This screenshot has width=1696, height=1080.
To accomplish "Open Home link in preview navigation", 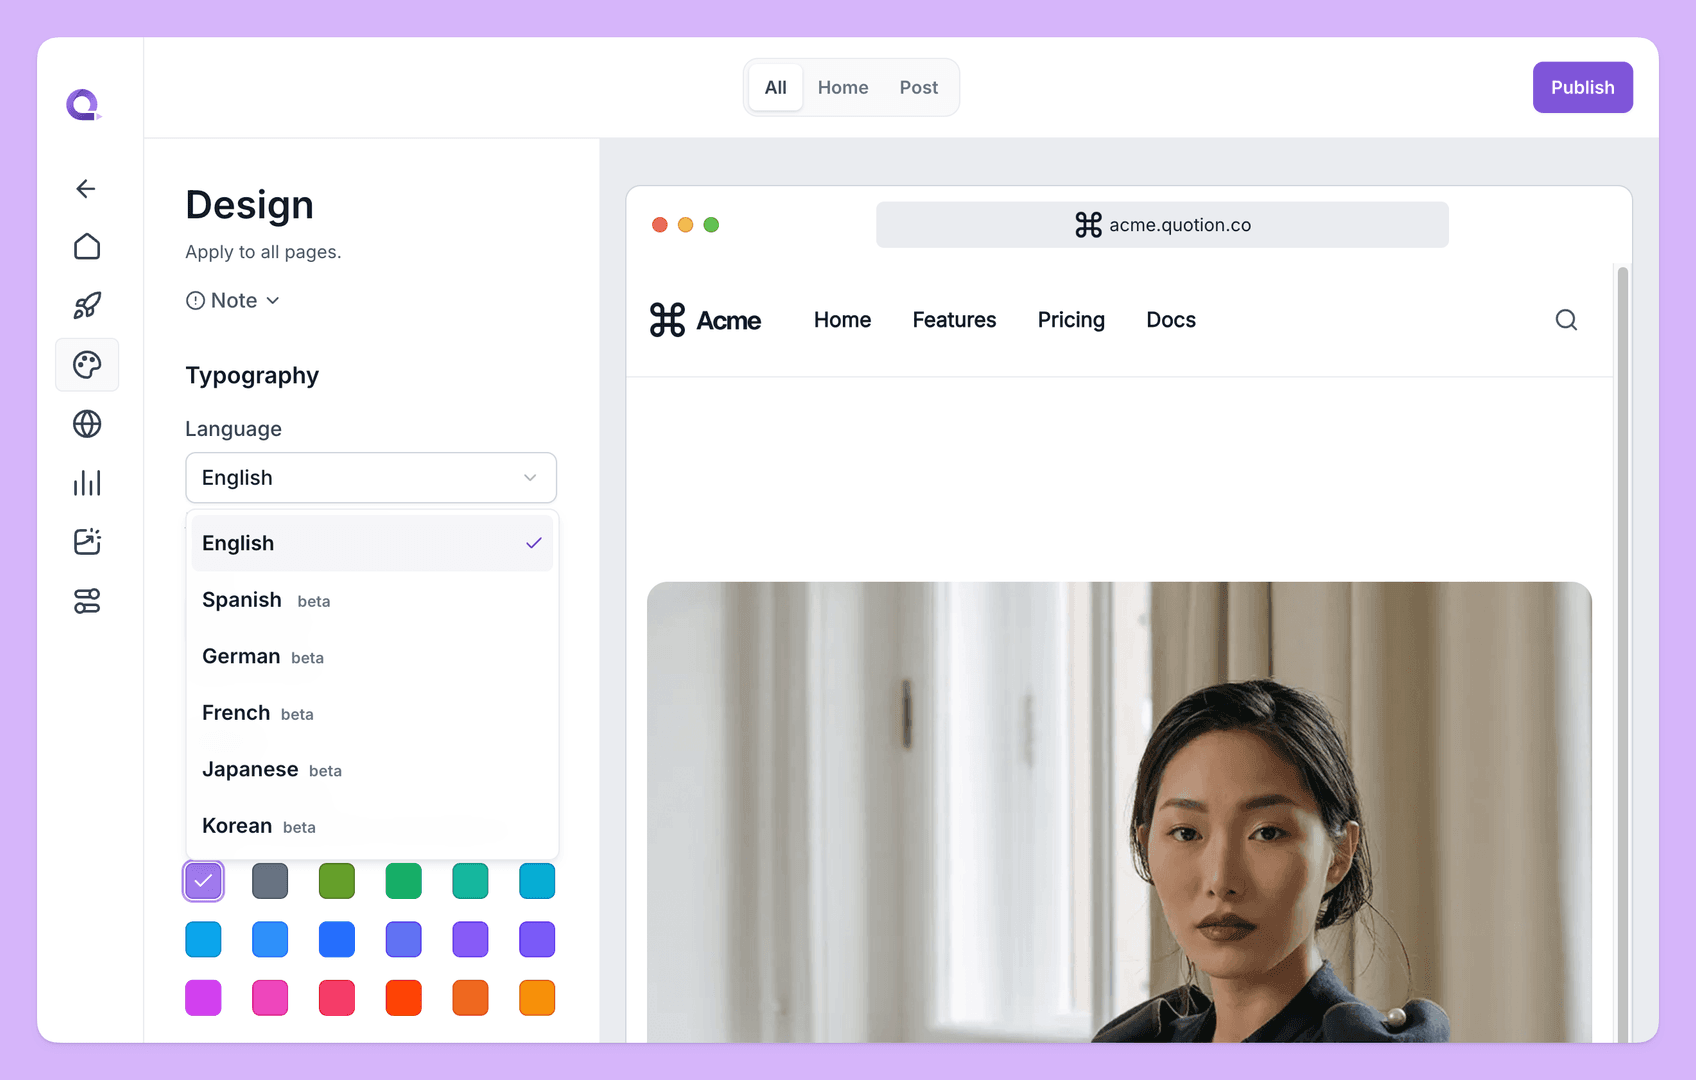I will (x=842, y=320).
